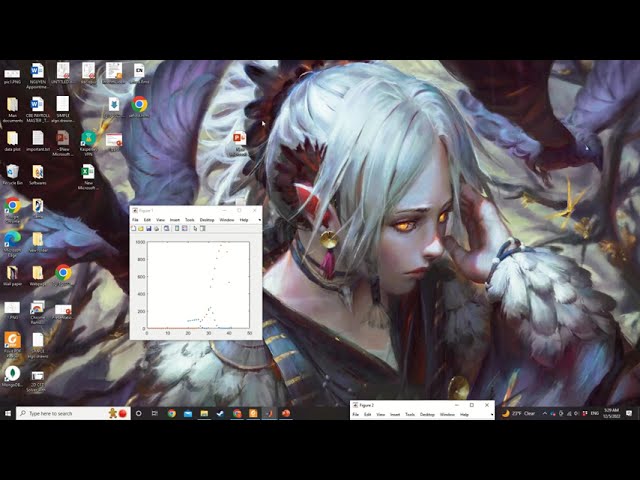
Task: Select the Recycle Bin desktop icon
Action: [x=13, y=175]
